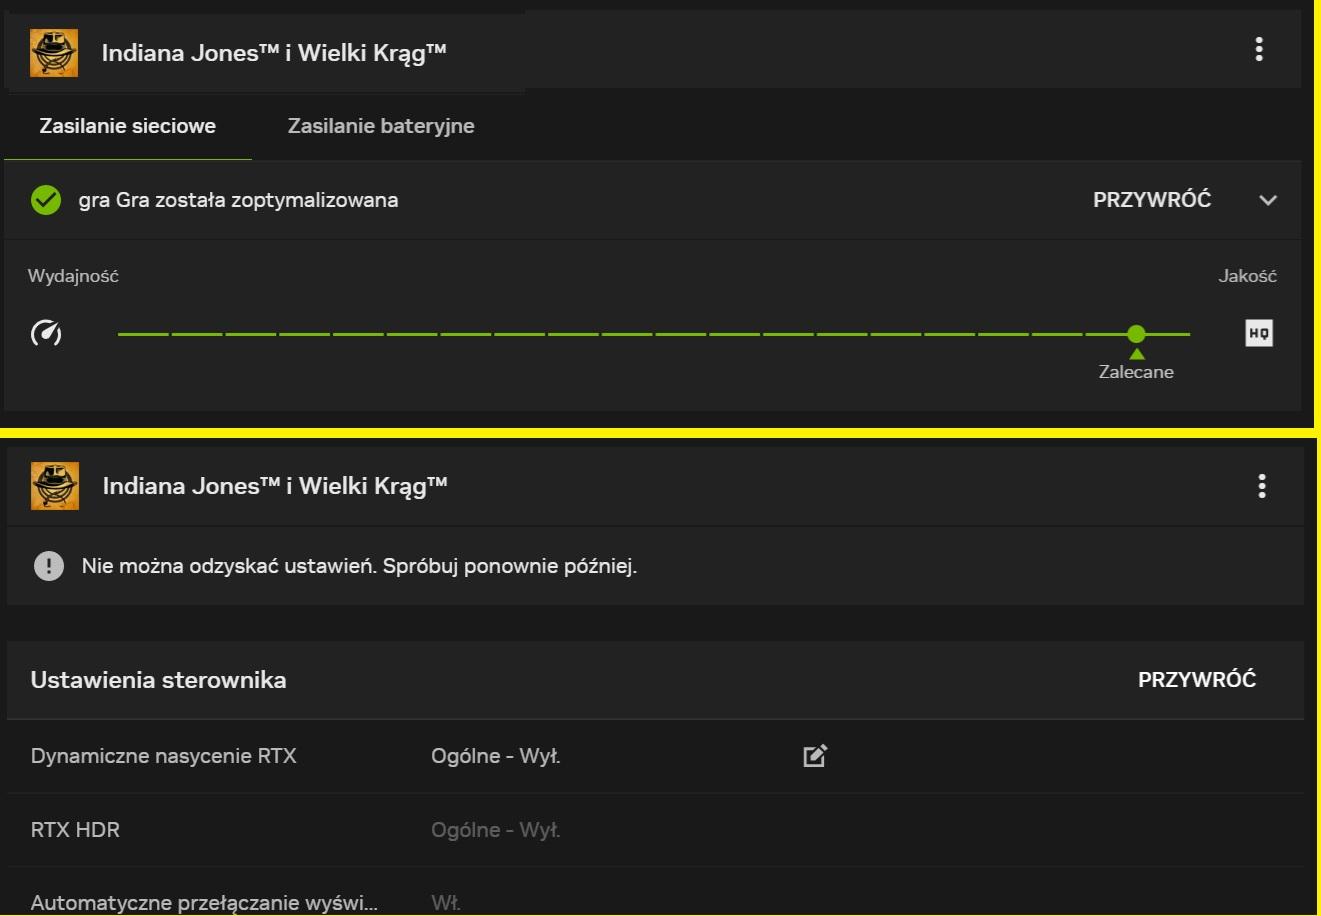Click the green slider handle above Zalecane
The height and width of the screenshot is (916, 1321).
click(1136, 333)
